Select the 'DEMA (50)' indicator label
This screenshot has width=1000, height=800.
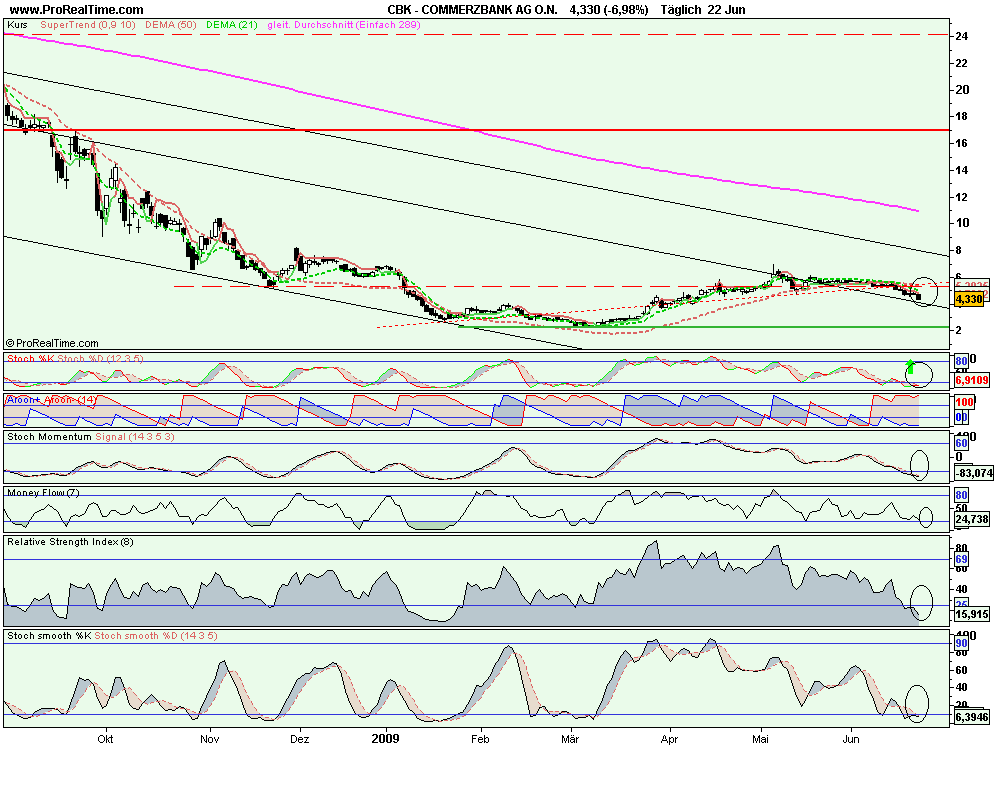tap(170, 25)
